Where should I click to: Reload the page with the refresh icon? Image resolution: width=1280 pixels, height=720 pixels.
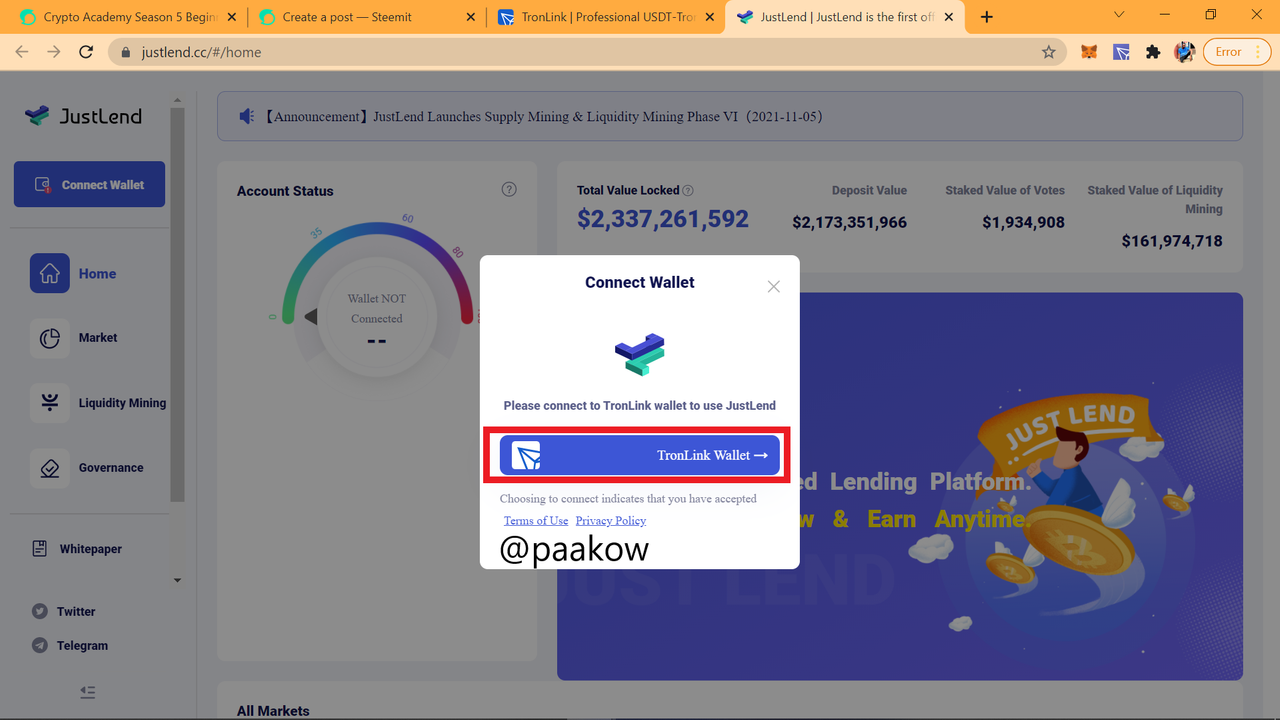[x=86, y=52]
